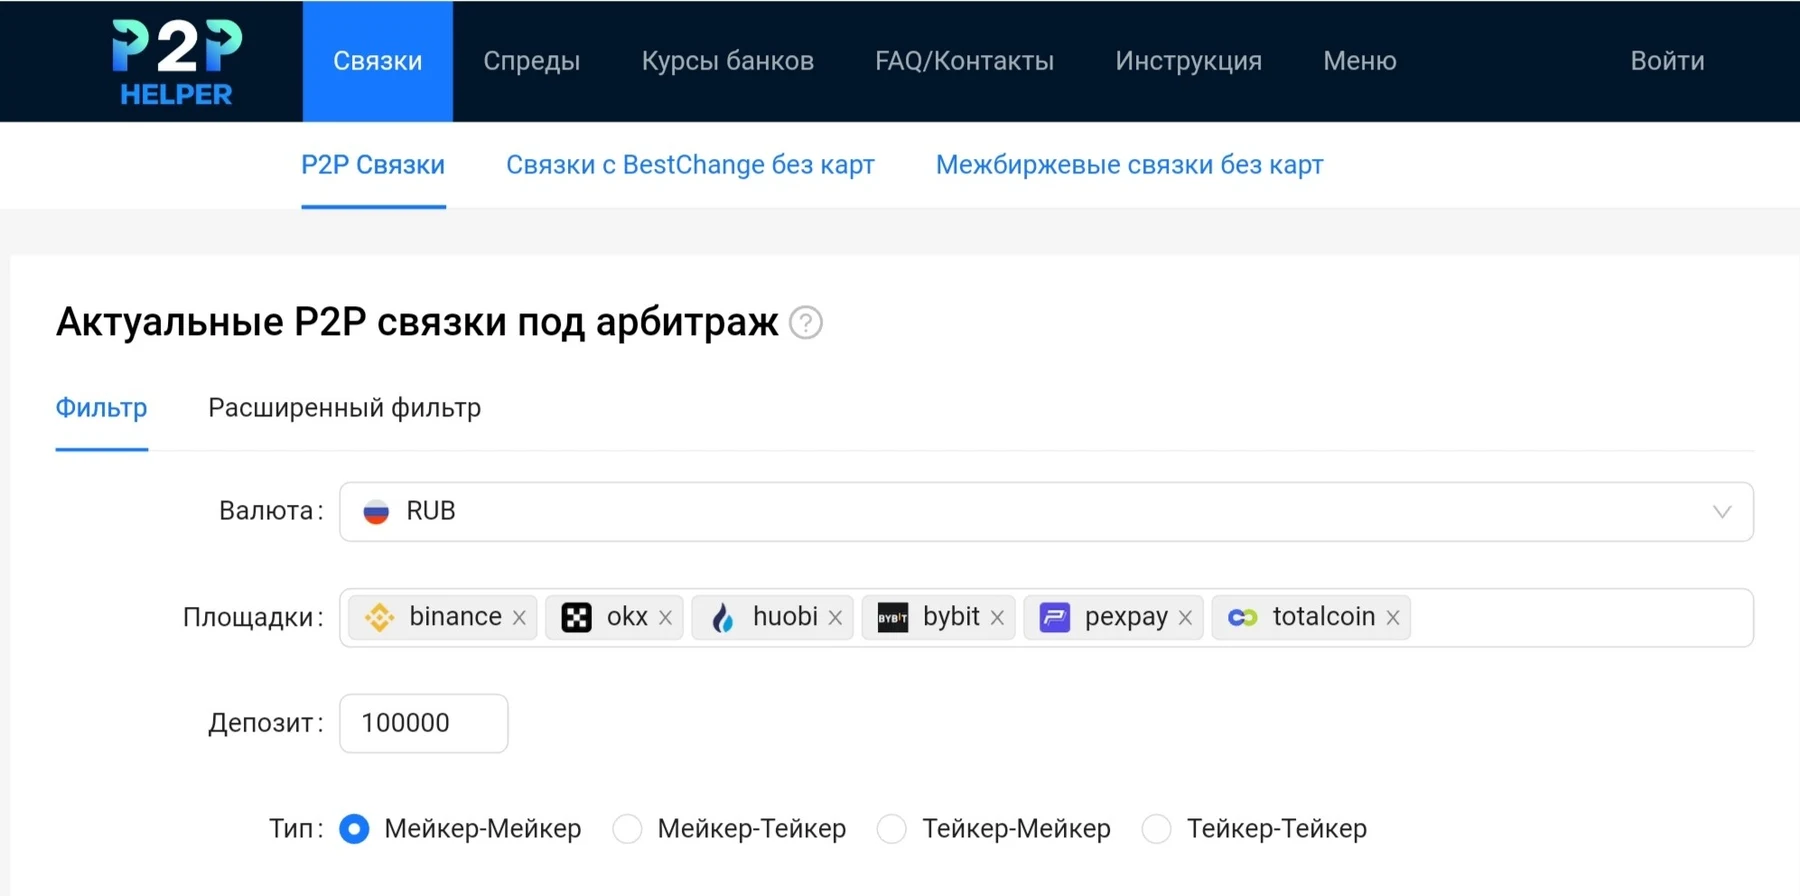The image size is (1800, 896).
Task: Open the Связки navigation tab
Action: tap(378, 61)
